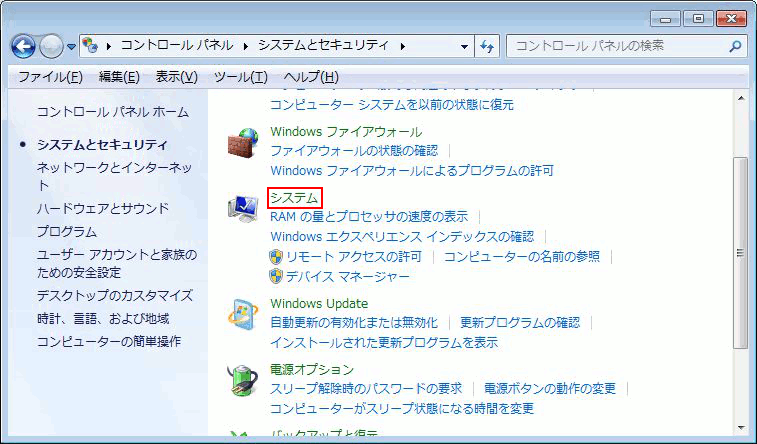Click the Back navigation arrow button
This screenshot has height=444, width=757.
23,46
